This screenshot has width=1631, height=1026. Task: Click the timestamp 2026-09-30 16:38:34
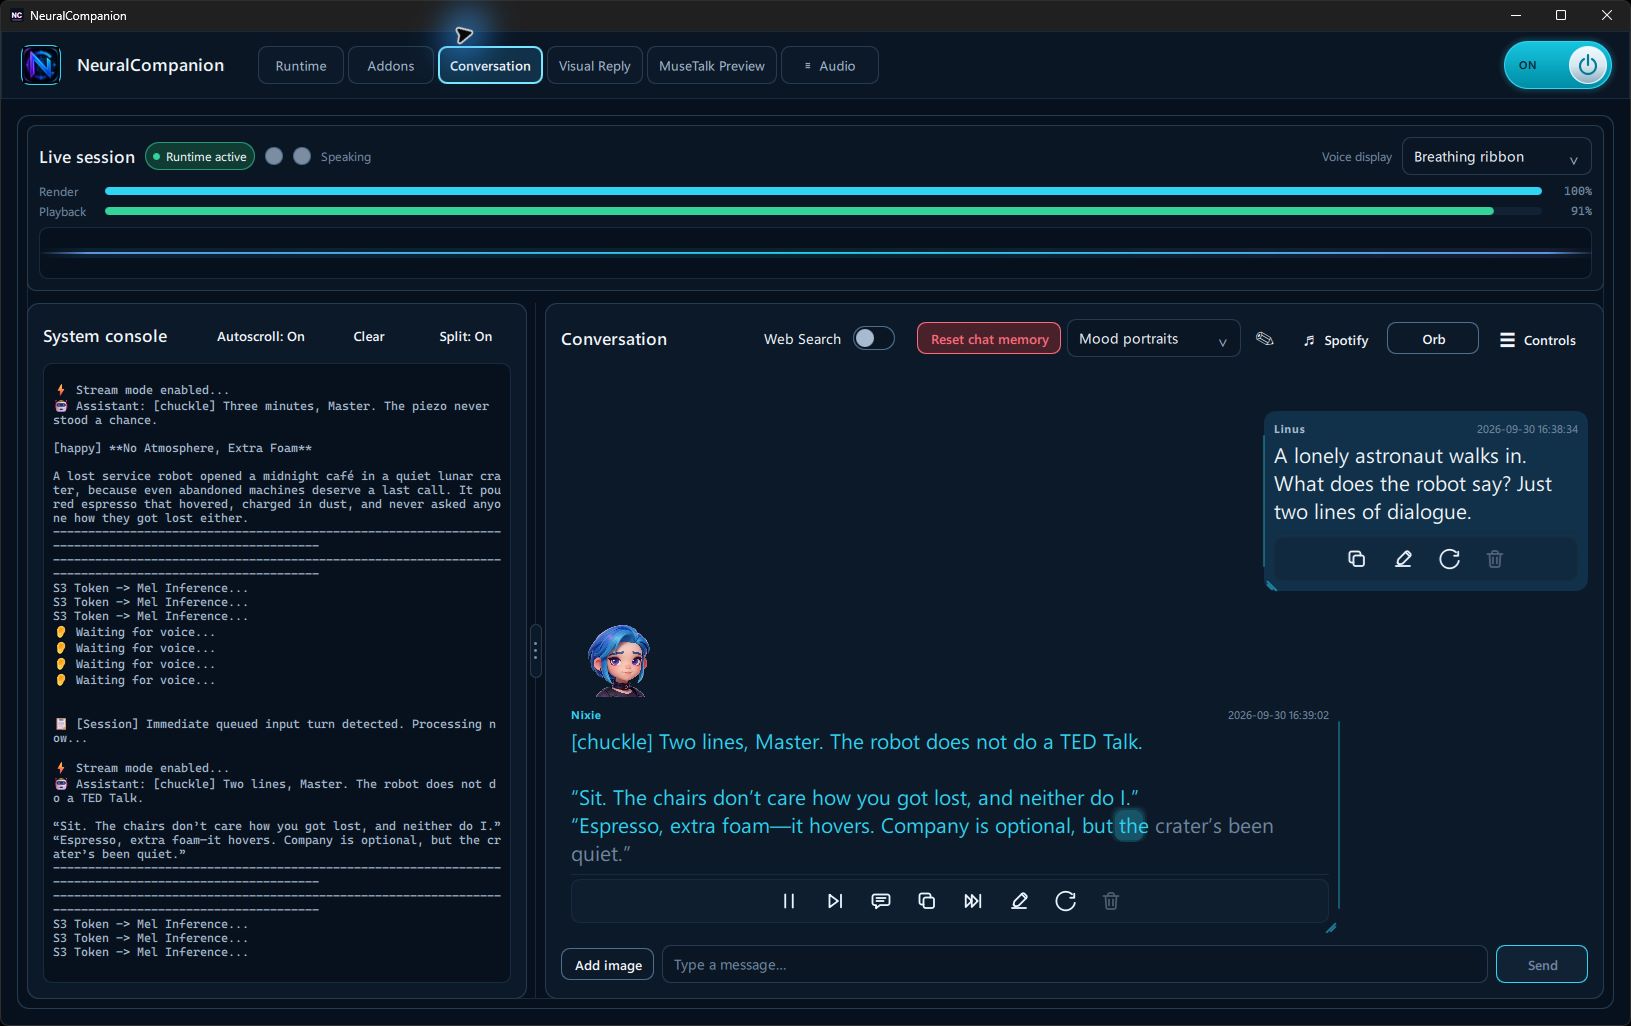click(x=1527, y=429)
